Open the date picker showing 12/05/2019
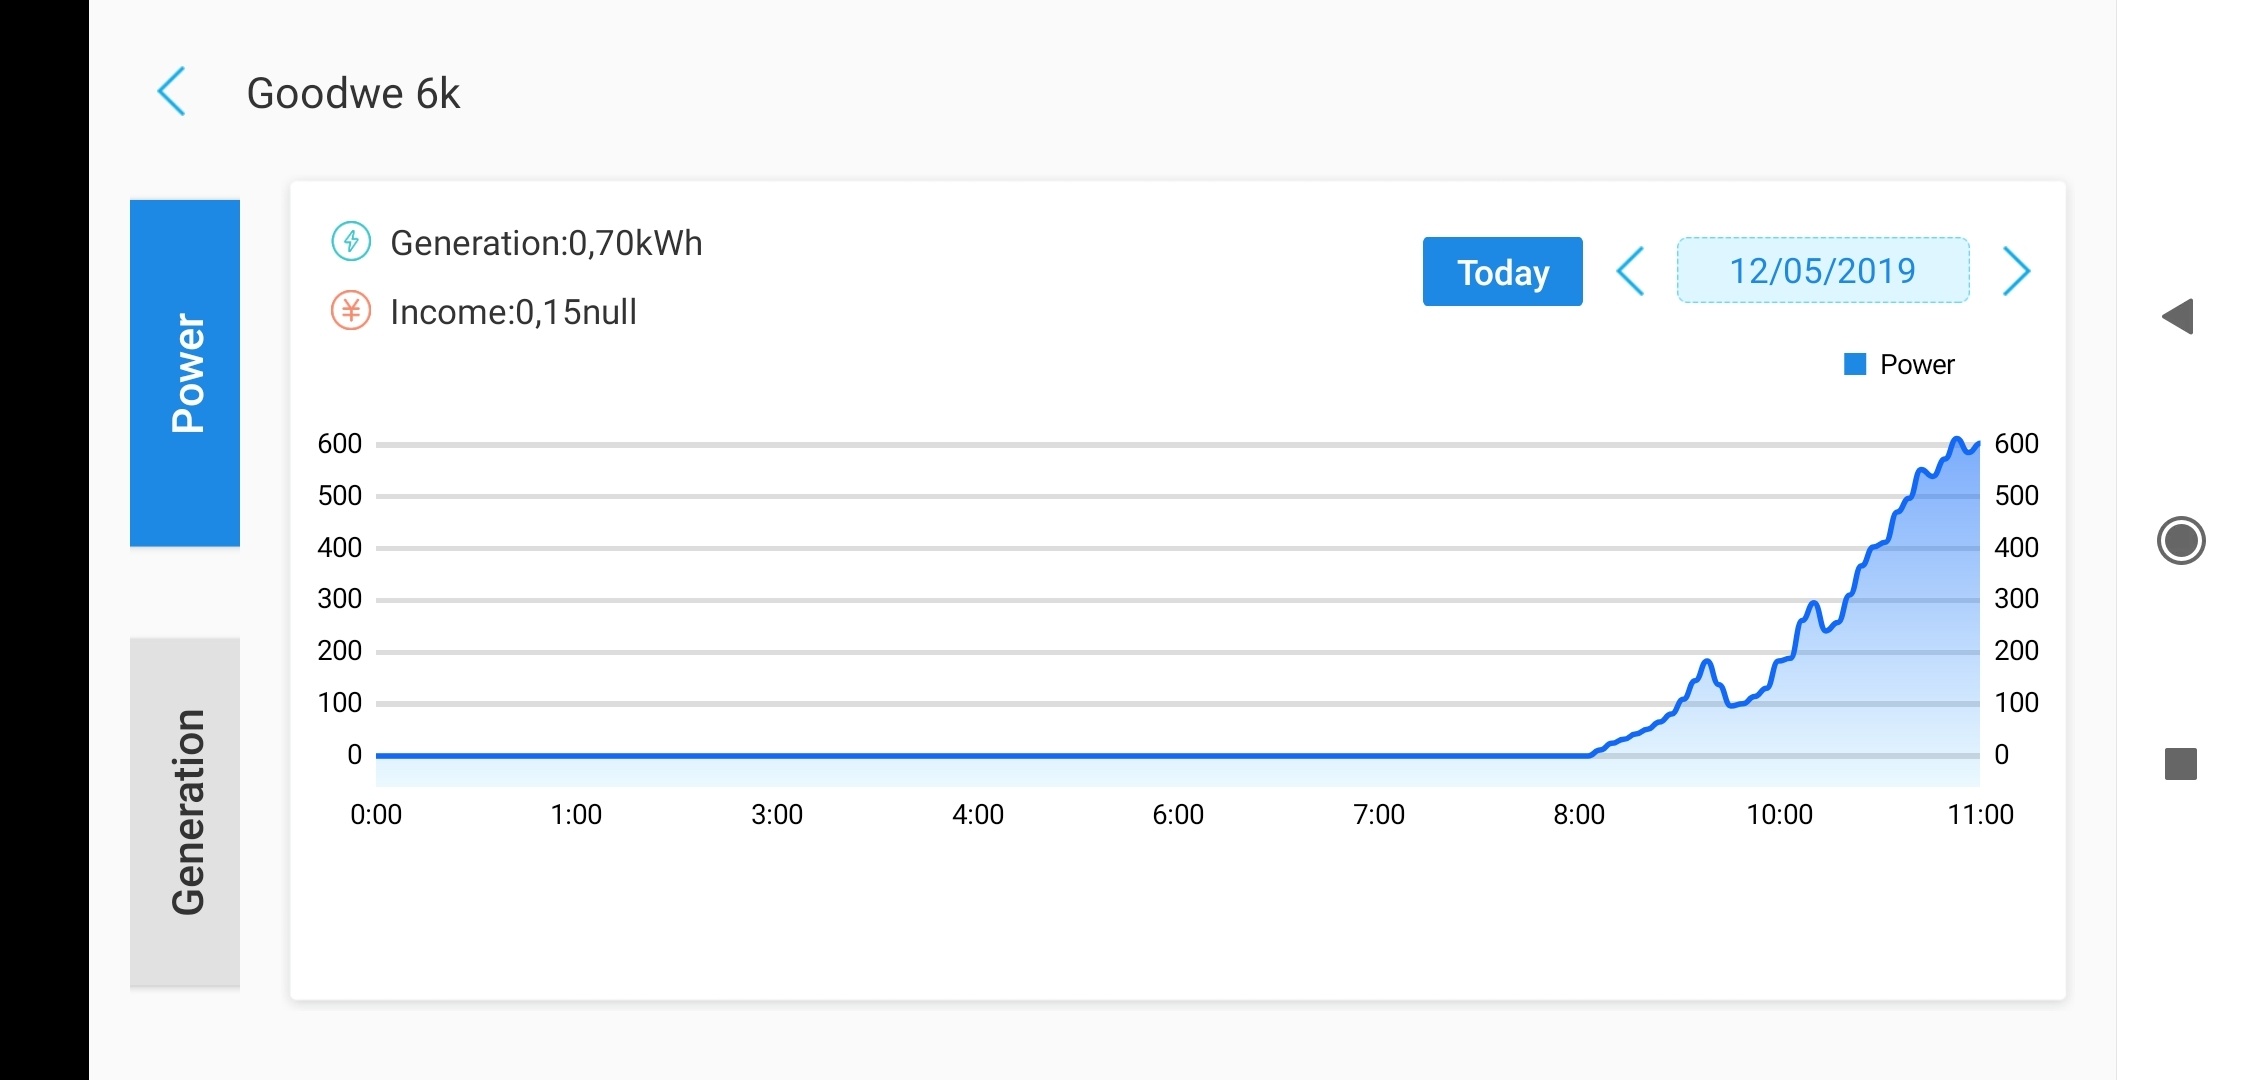 click(x=1822, y=271)
